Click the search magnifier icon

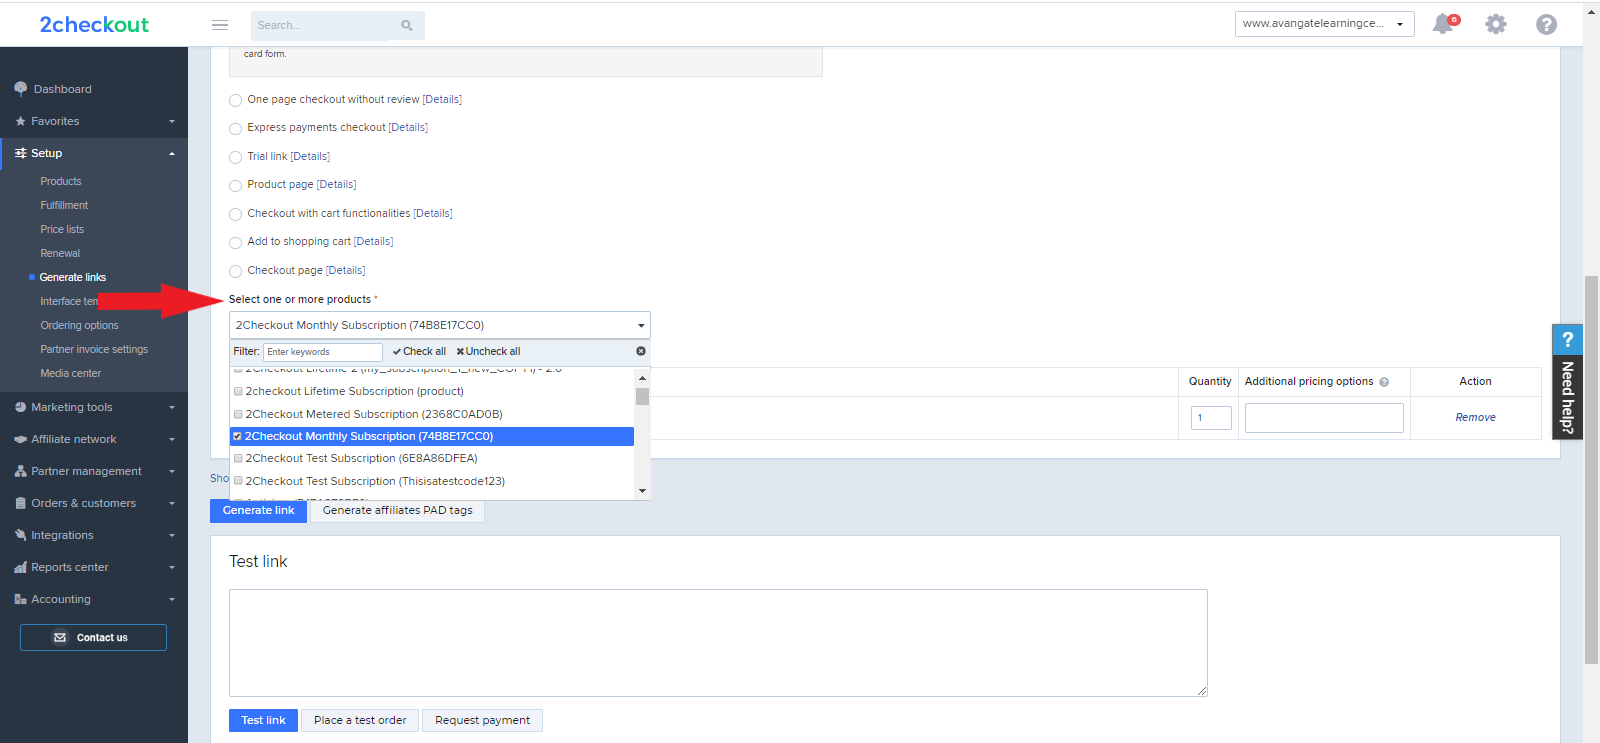coord(407,26)
